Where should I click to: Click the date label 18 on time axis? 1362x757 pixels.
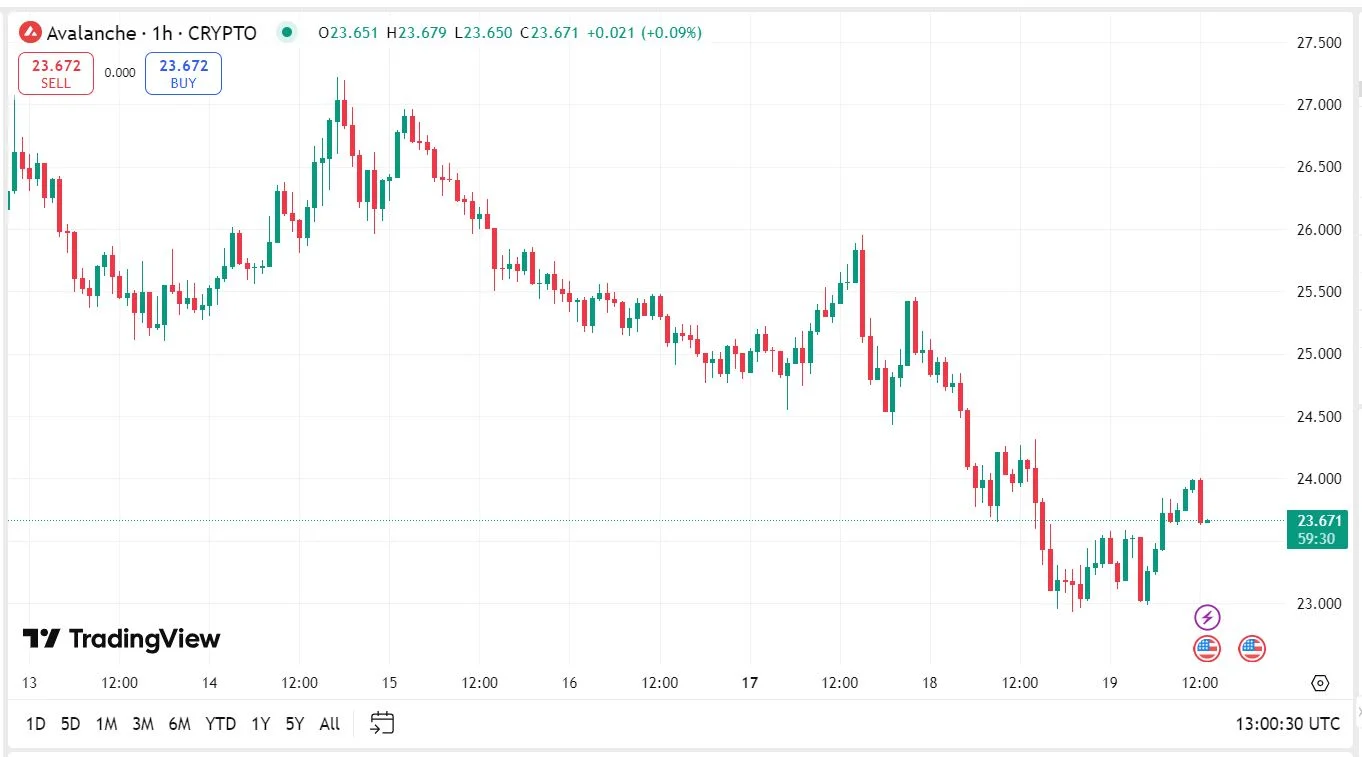(930, 683)
